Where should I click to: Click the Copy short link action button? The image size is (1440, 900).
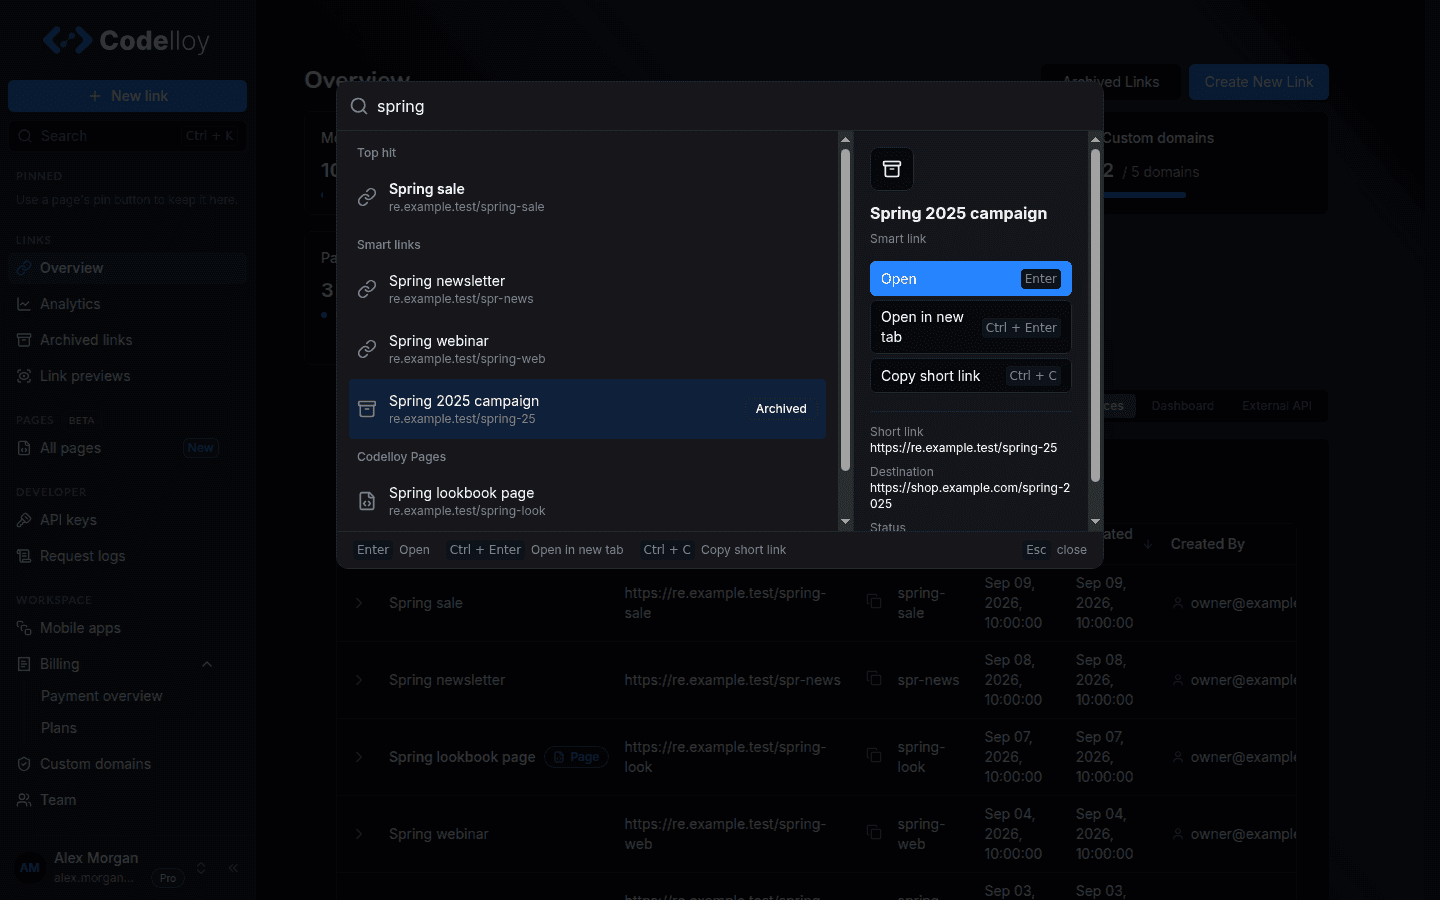pyautogui.click(x=970, y=376)
